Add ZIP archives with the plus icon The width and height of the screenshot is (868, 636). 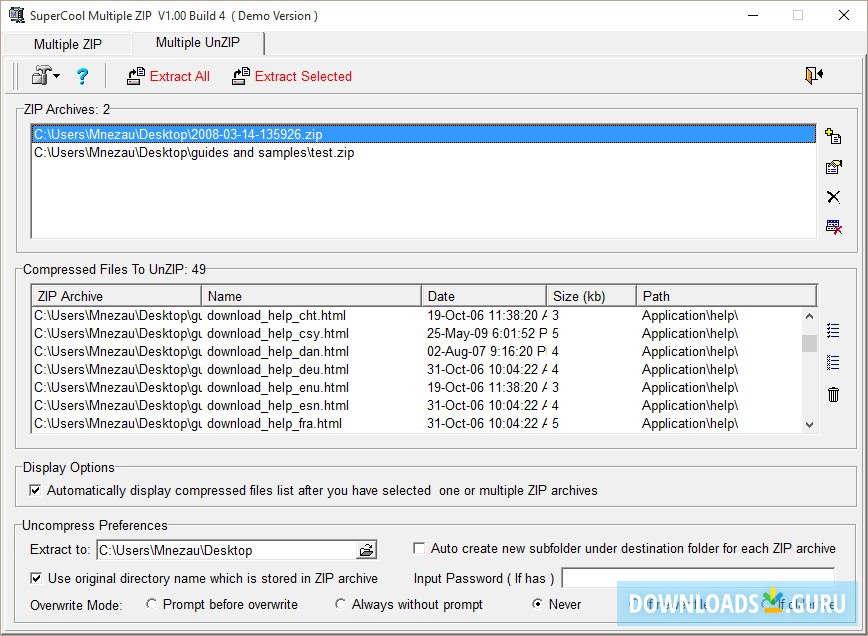pyautogui.click(x=833, y=136)
